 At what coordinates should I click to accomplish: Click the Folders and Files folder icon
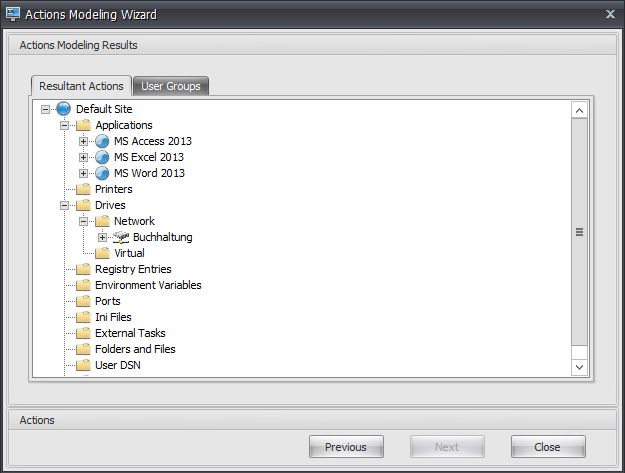pos(83,349)
